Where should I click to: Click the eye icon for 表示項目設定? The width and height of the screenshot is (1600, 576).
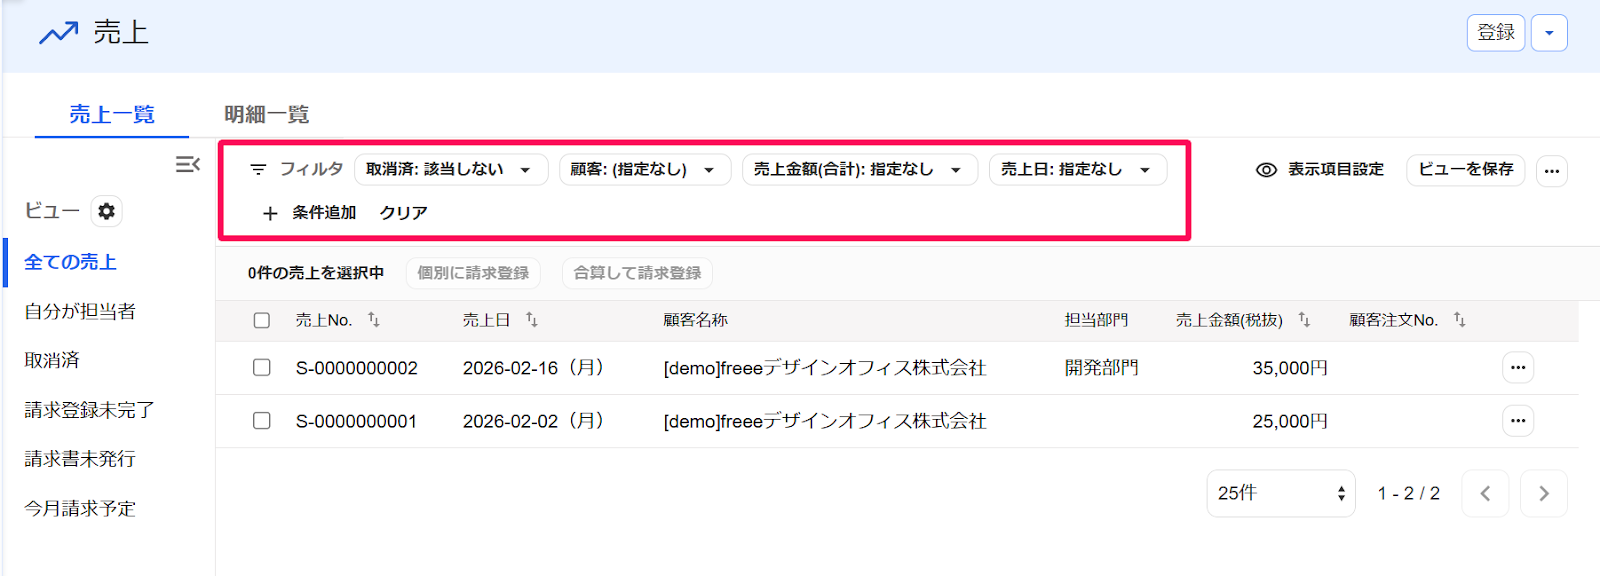(x=1266, y=170)
